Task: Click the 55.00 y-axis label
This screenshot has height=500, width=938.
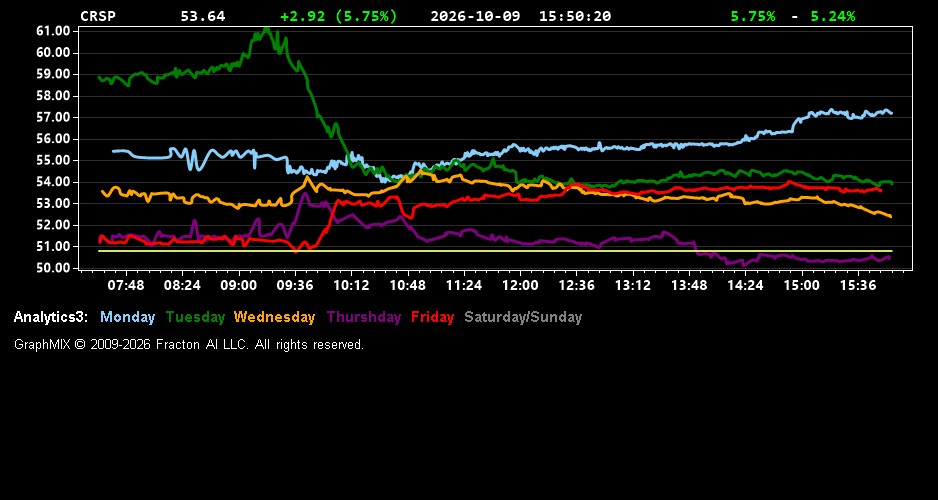Action: click(54, 160)
